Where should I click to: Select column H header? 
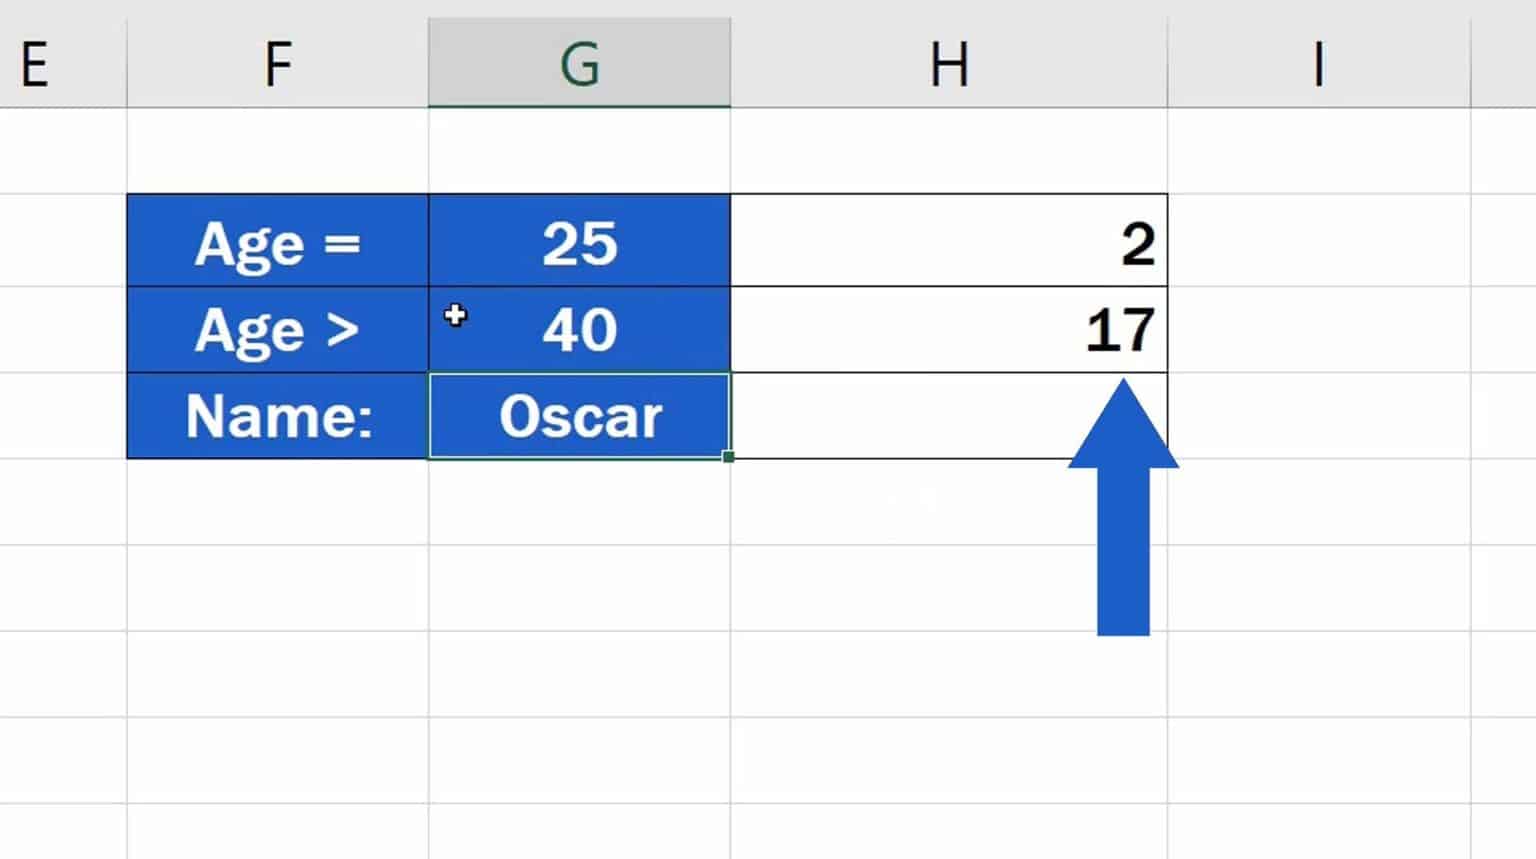(x=948, y=62)
